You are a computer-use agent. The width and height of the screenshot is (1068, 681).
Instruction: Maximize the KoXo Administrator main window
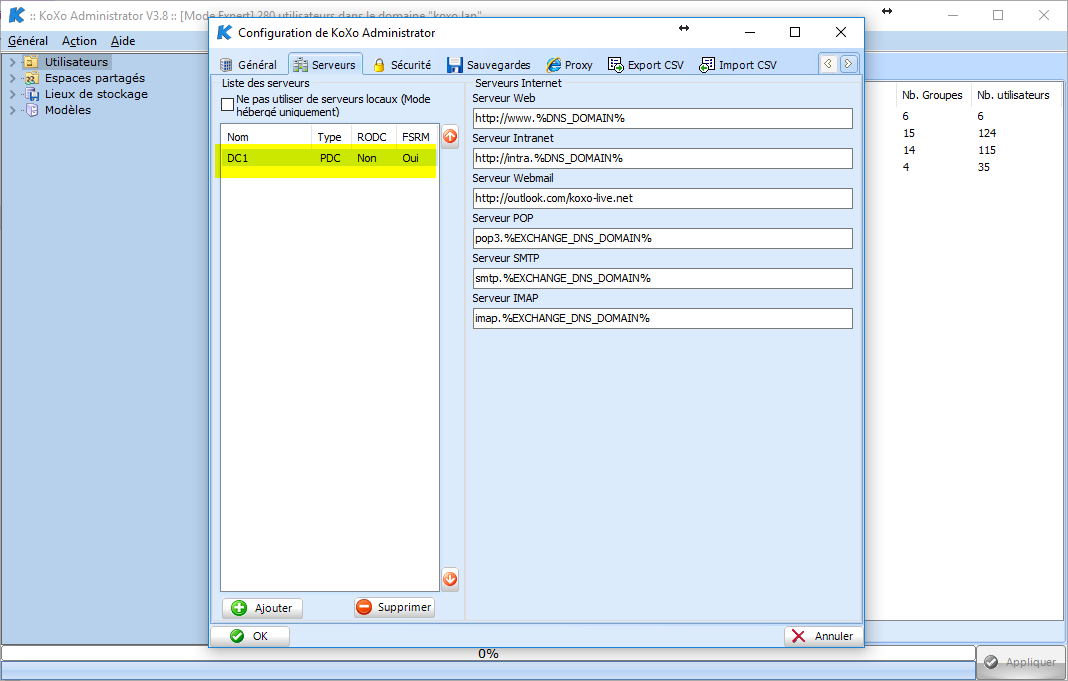(x=998, y=15)
